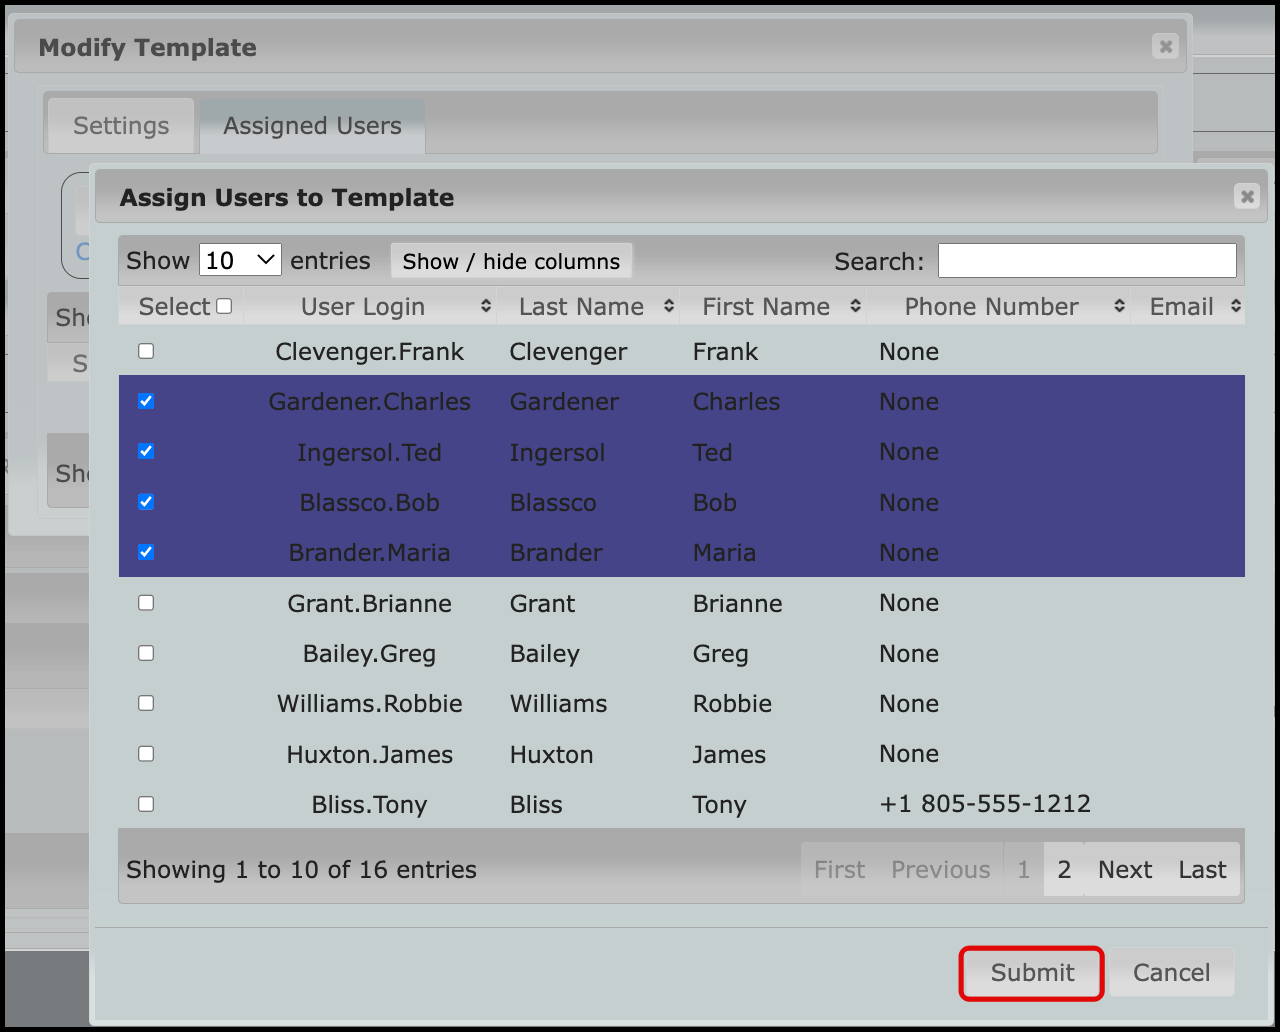Open Show / hide columns menu
The image size is (1280, 1032).
511,261
